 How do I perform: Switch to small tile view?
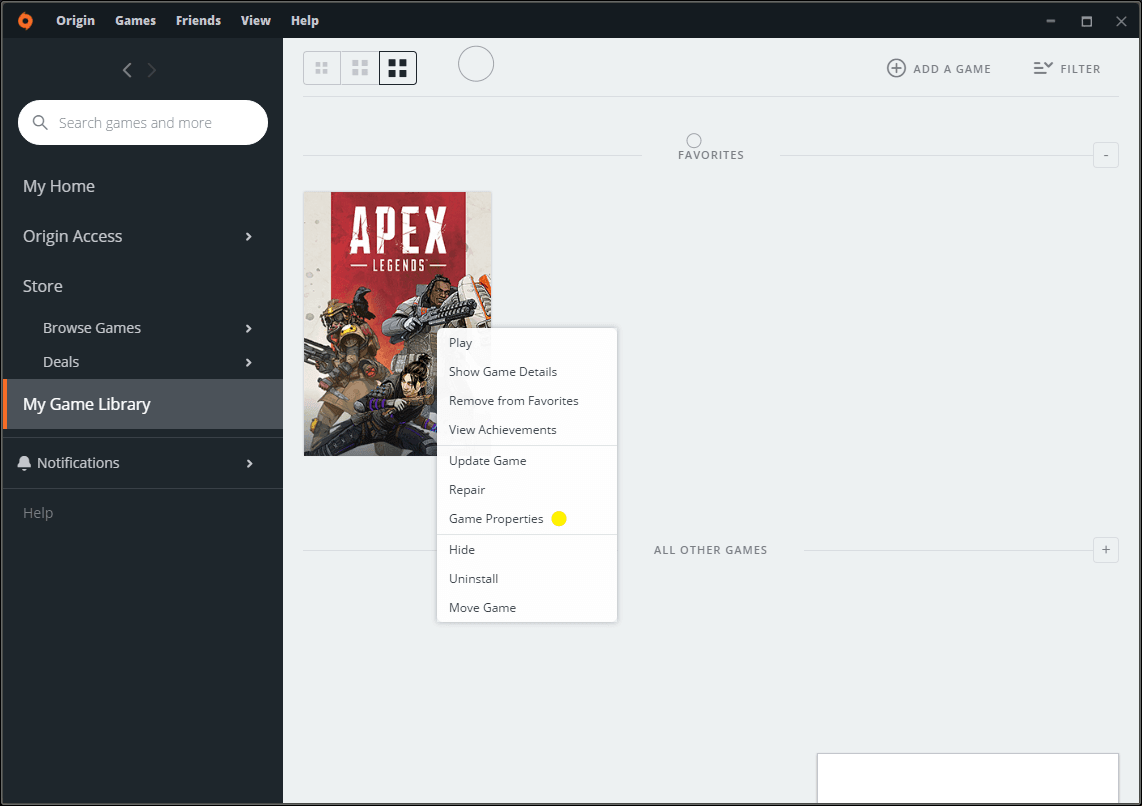[322, 68]
